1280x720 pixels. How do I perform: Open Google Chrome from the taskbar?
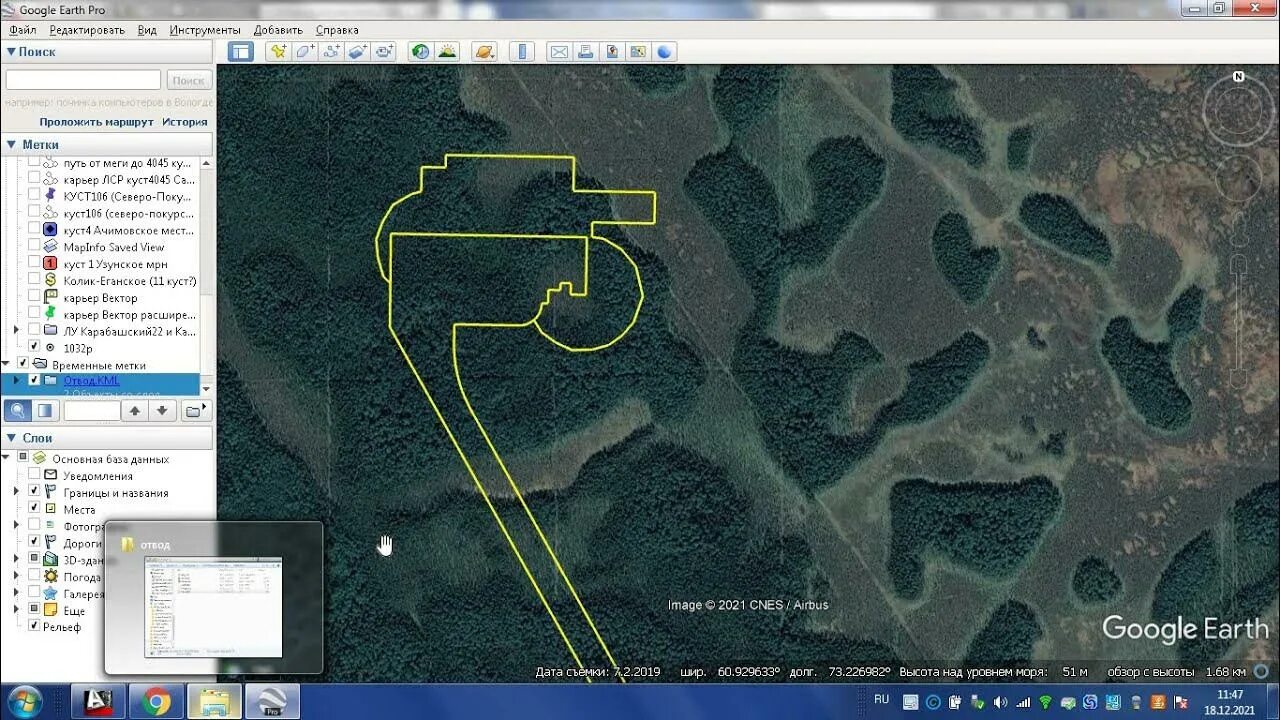pyautogui.click(x=156, y=701)
